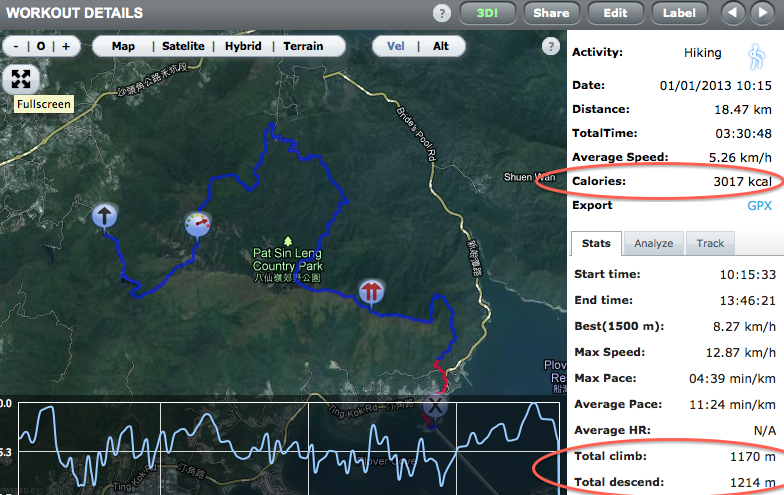
Task: Export the track as GPX
Action: coord(759,206)
